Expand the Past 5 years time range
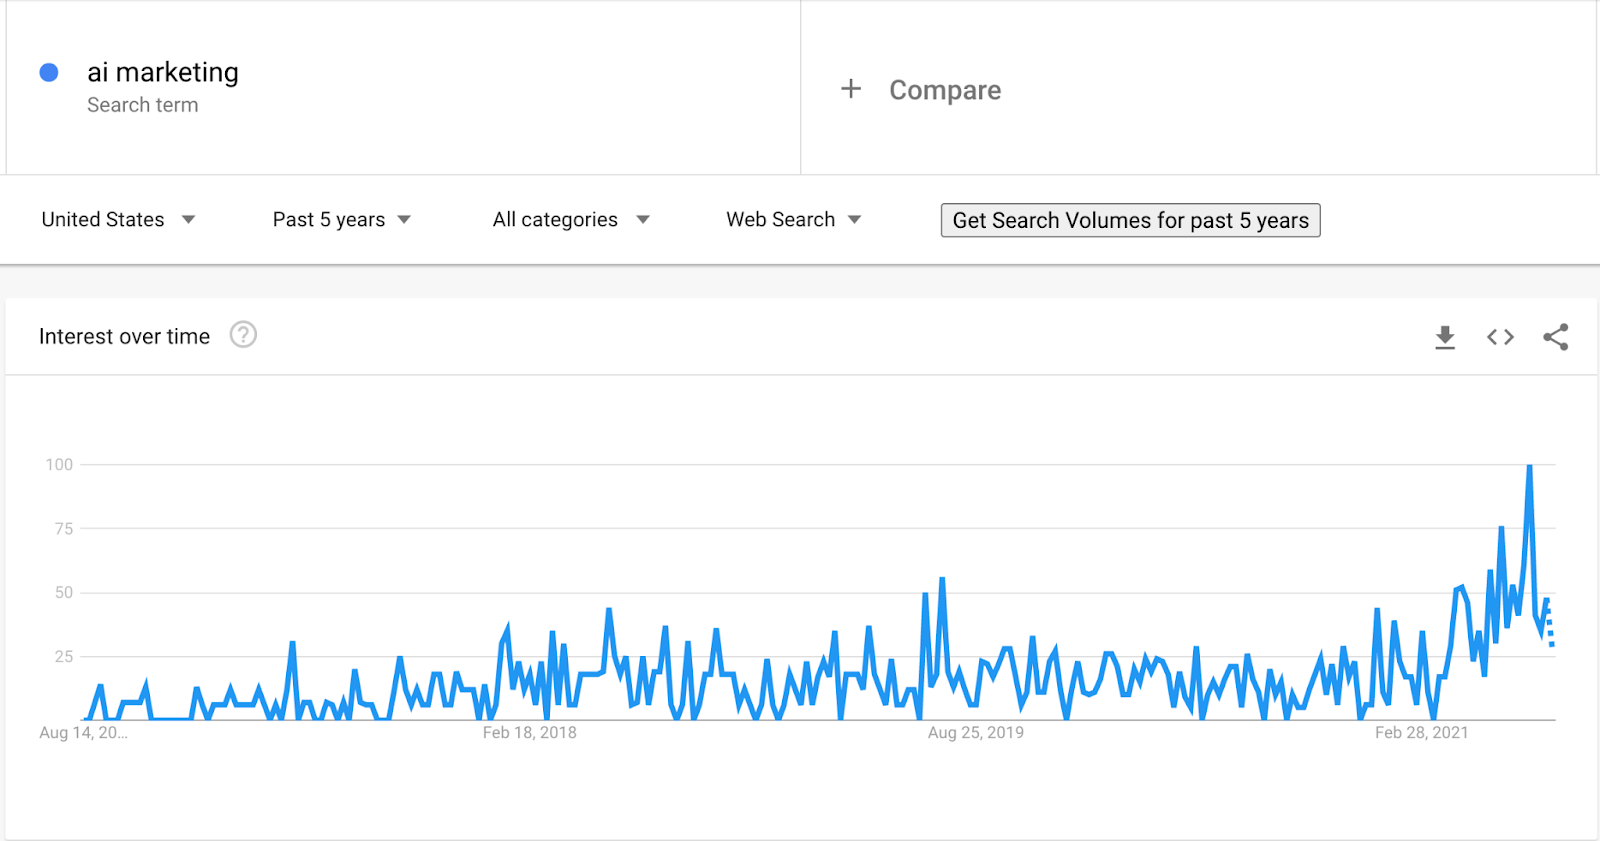This screenshot has width=1600, height=841. 342,220
